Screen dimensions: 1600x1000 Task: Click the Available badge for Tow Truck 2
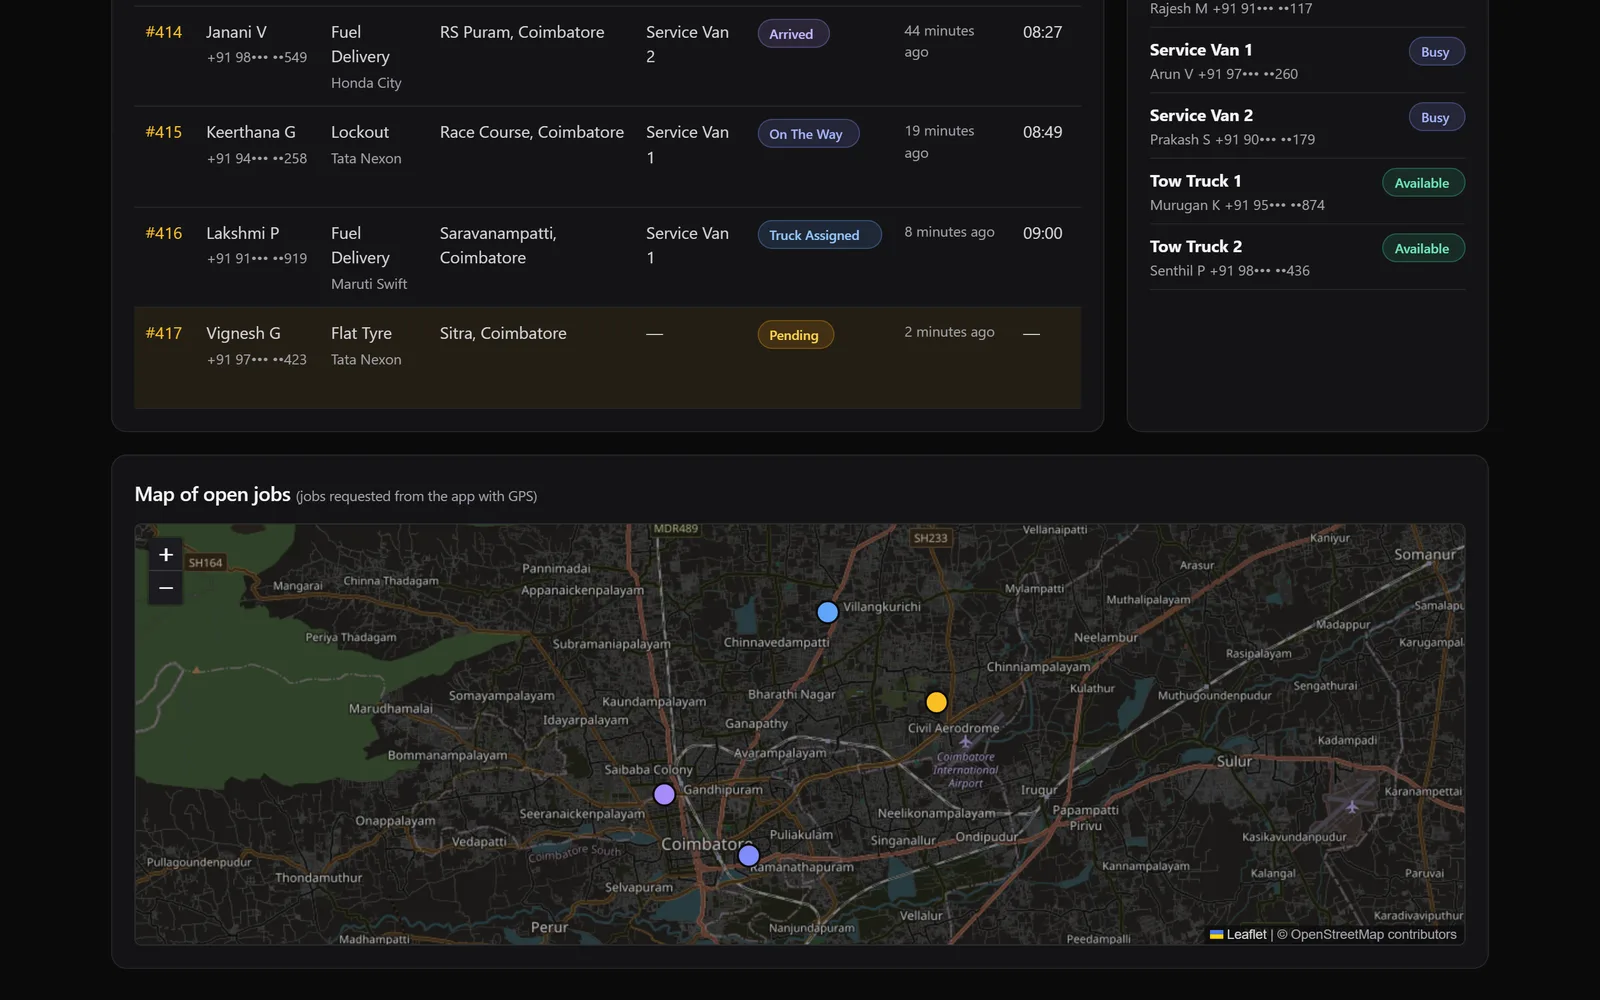(1423, 248)
